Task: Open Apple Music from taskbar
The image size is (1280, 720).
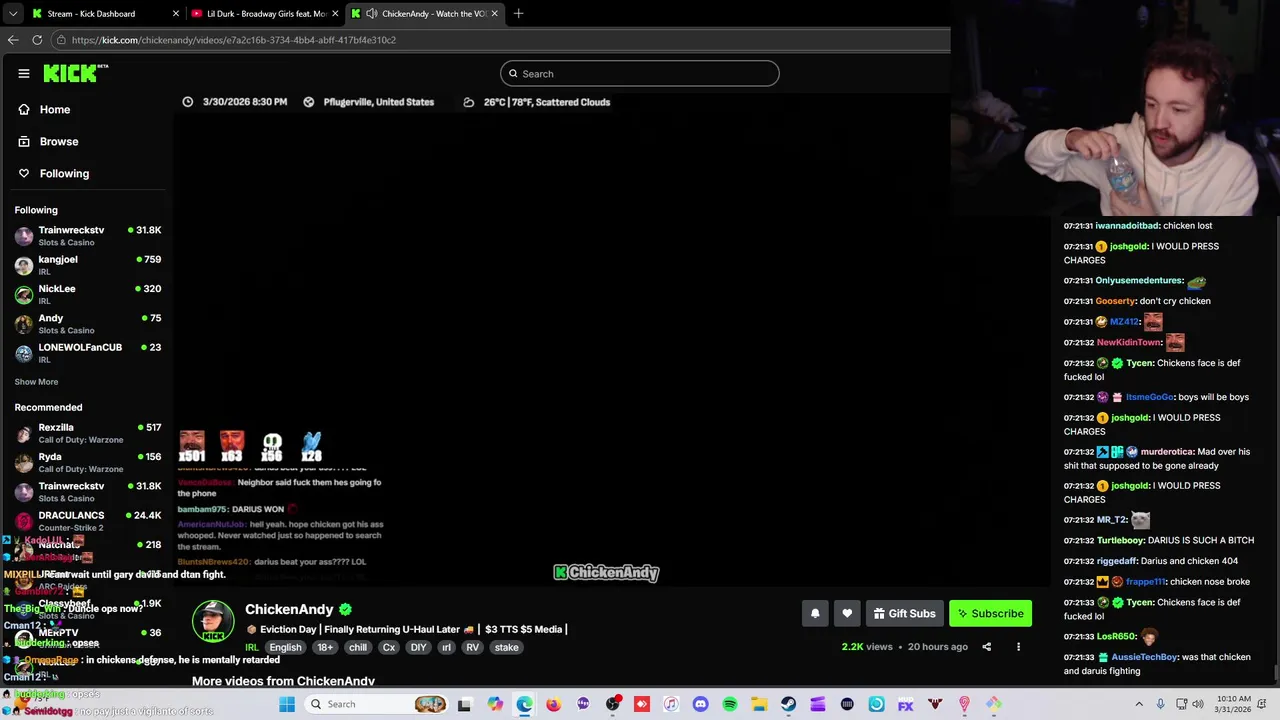Action: (x=671, y=704)
